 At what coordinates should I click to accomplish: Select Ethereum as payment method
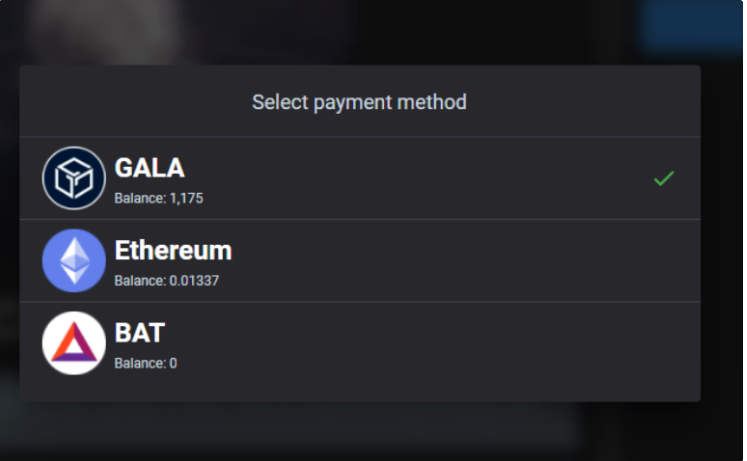[x=360, y=261]
